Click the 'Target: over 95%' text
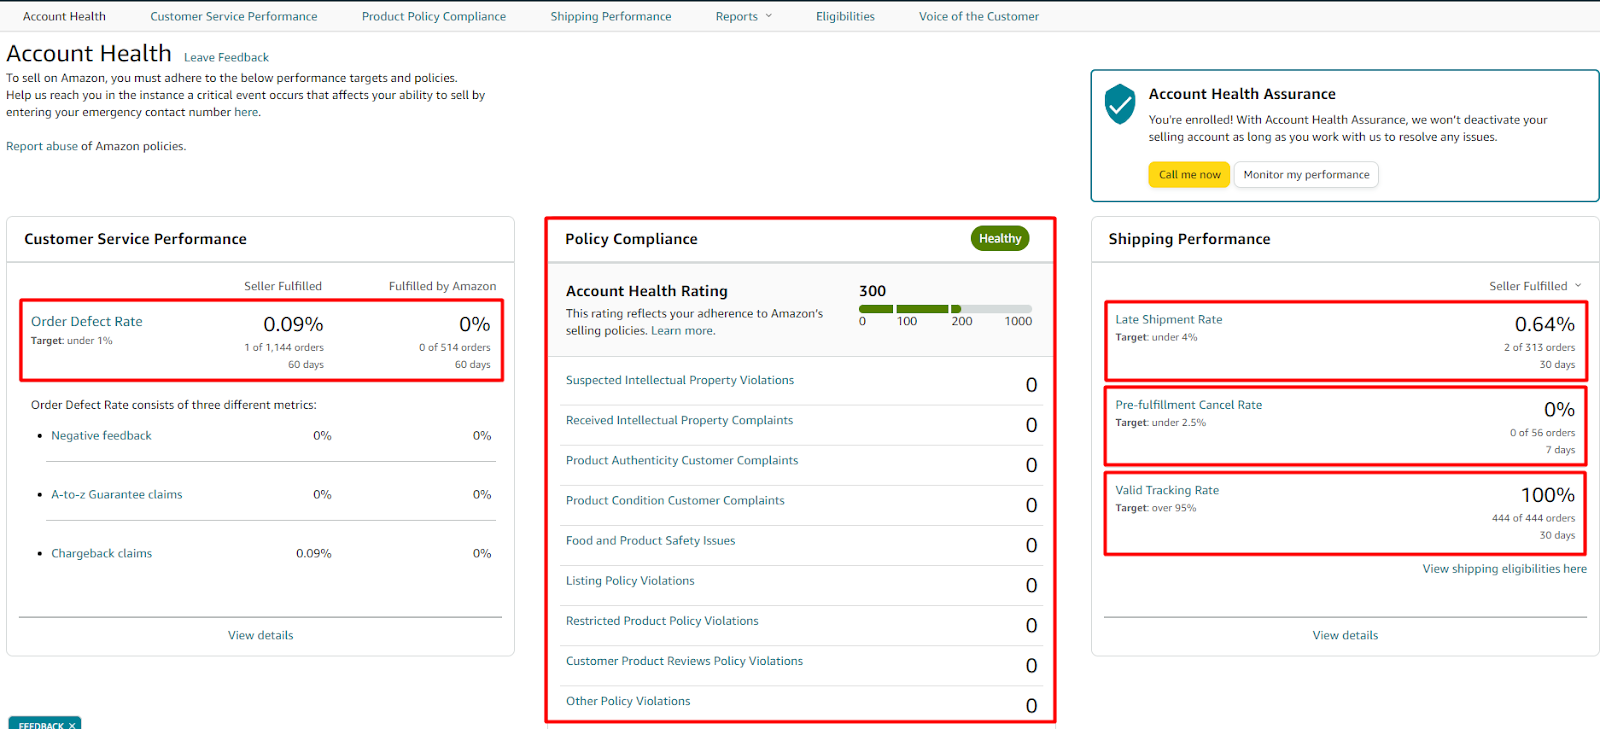Screen dimensions: 1600x729 (x=1156, y=508)
